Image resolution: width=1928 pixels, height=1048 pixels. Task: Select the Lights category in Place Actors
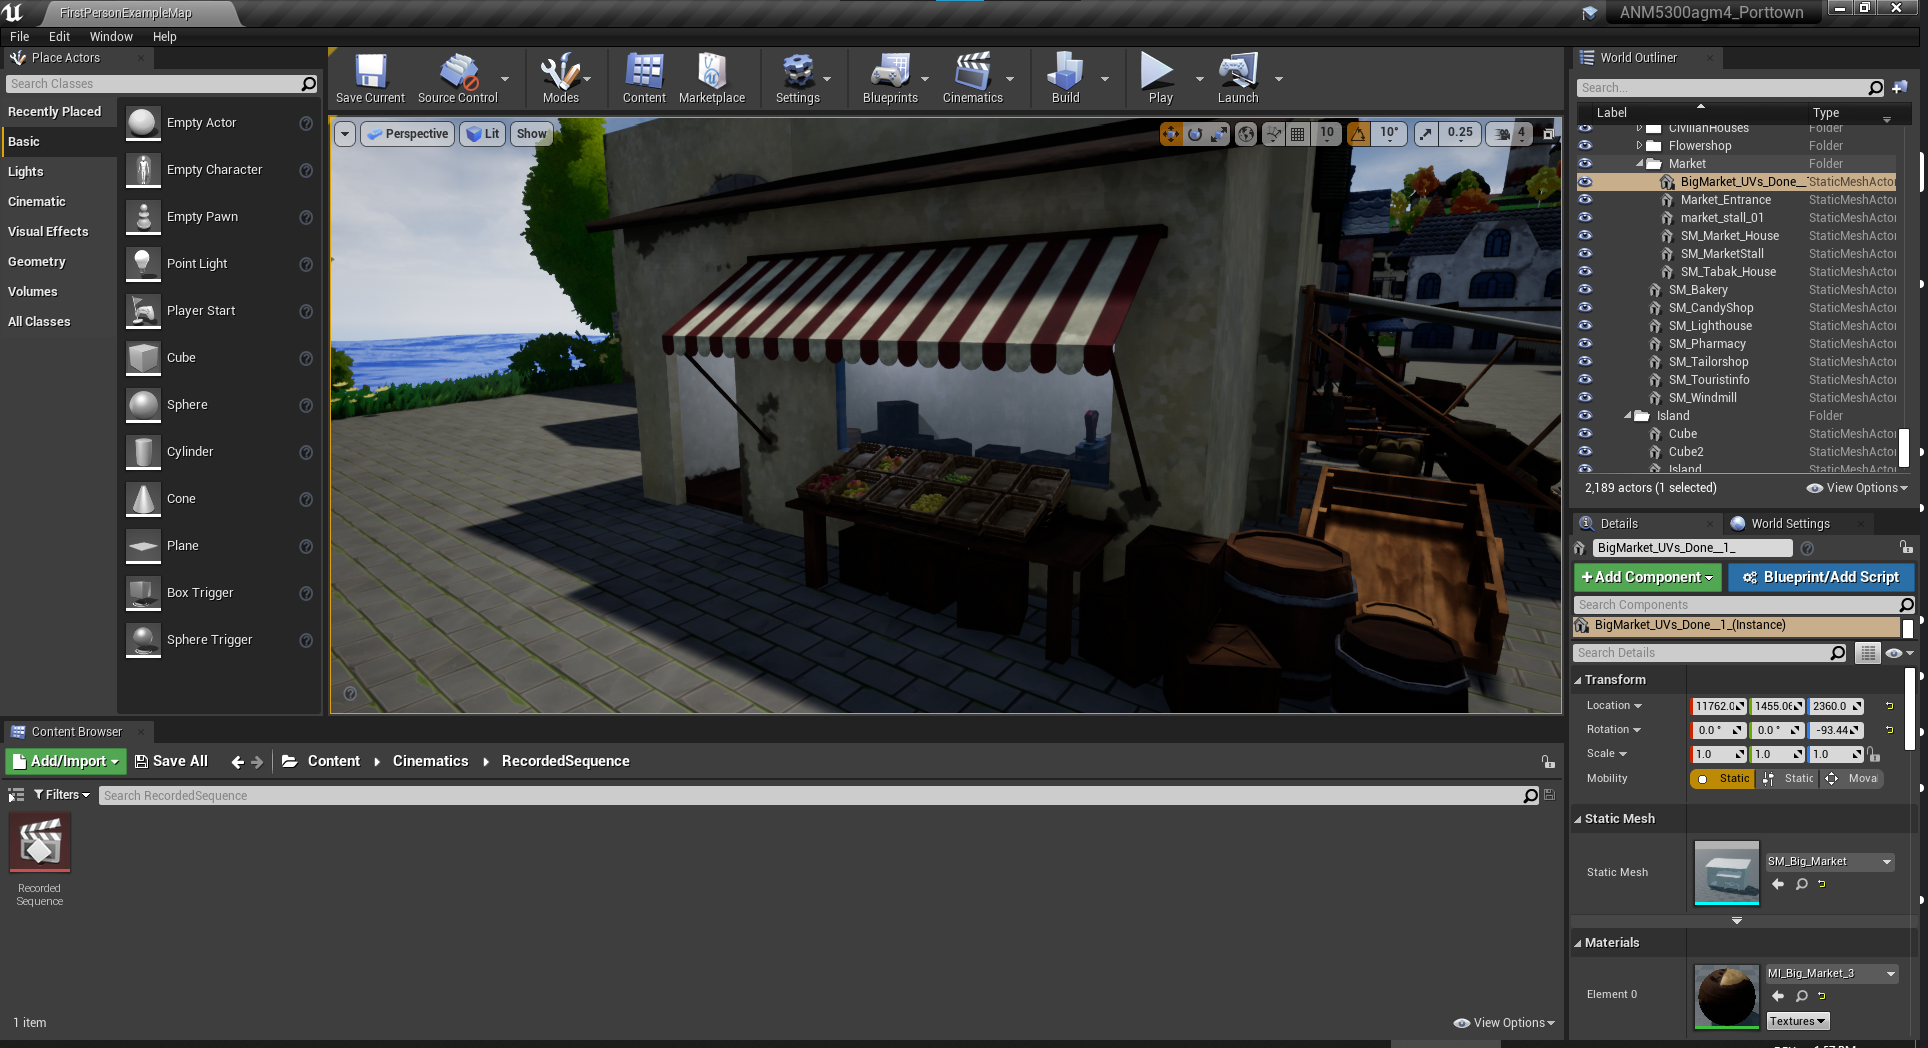click(x=26, y=172)
